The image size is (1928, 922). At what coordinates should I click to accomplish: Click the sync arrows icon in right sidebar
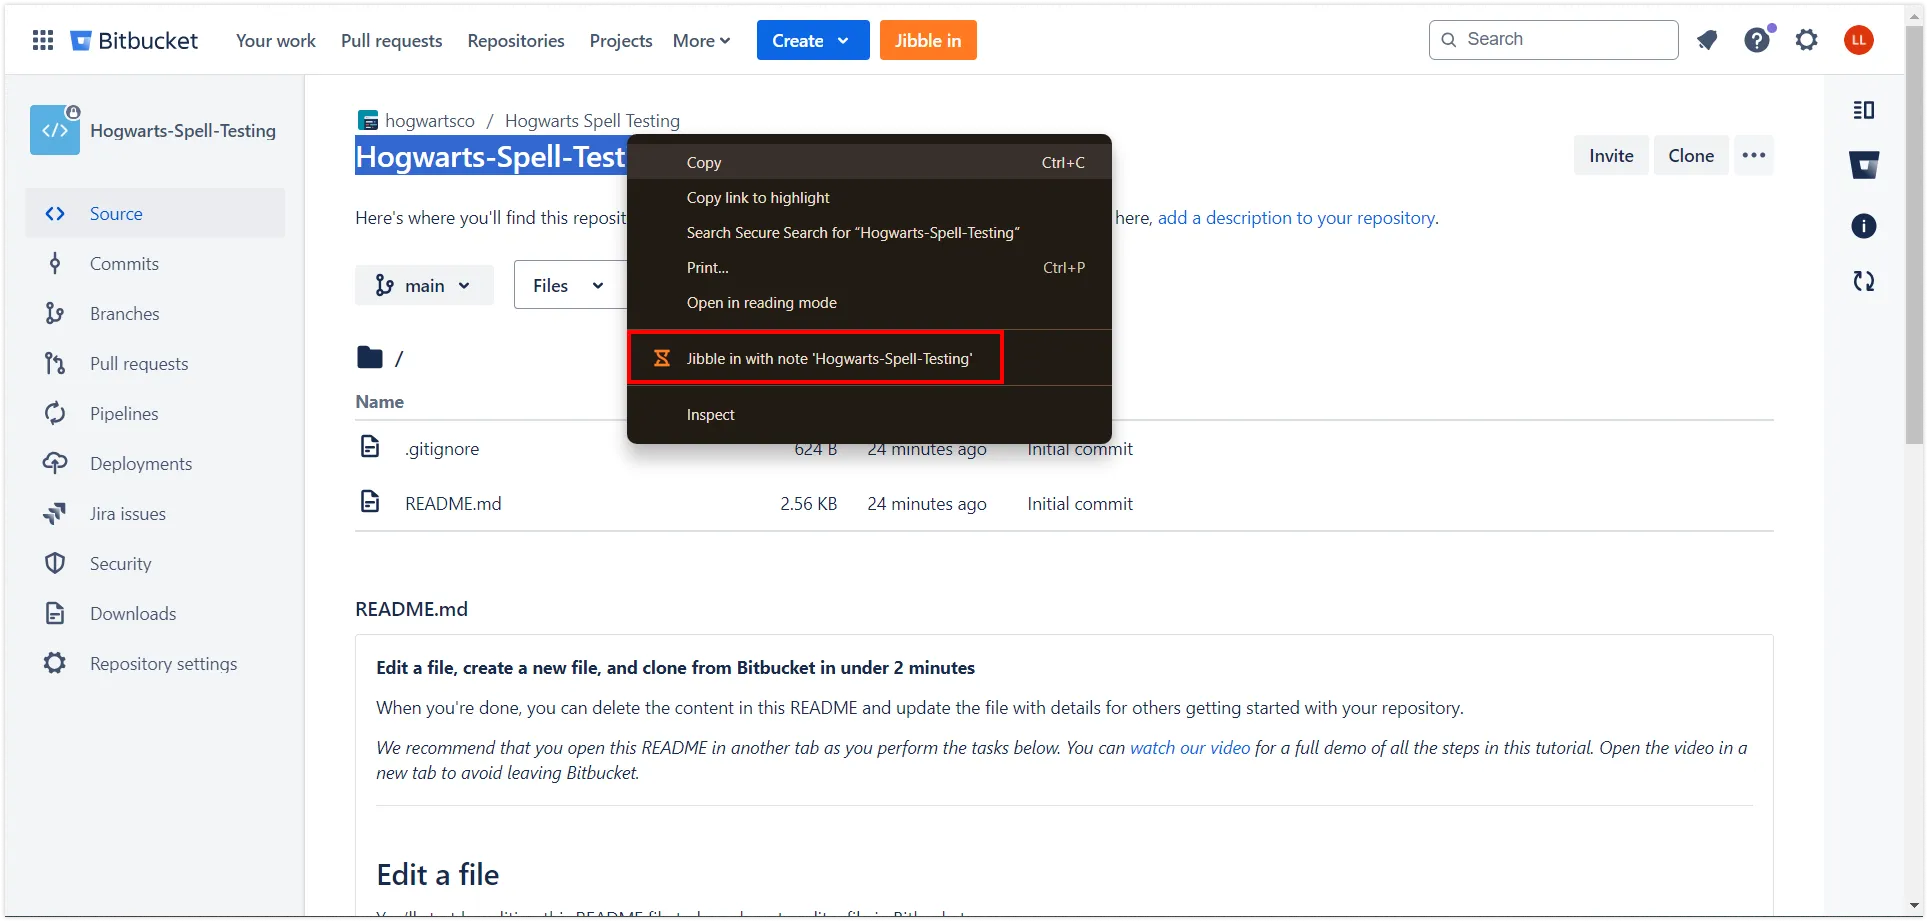click(1863, 281)
